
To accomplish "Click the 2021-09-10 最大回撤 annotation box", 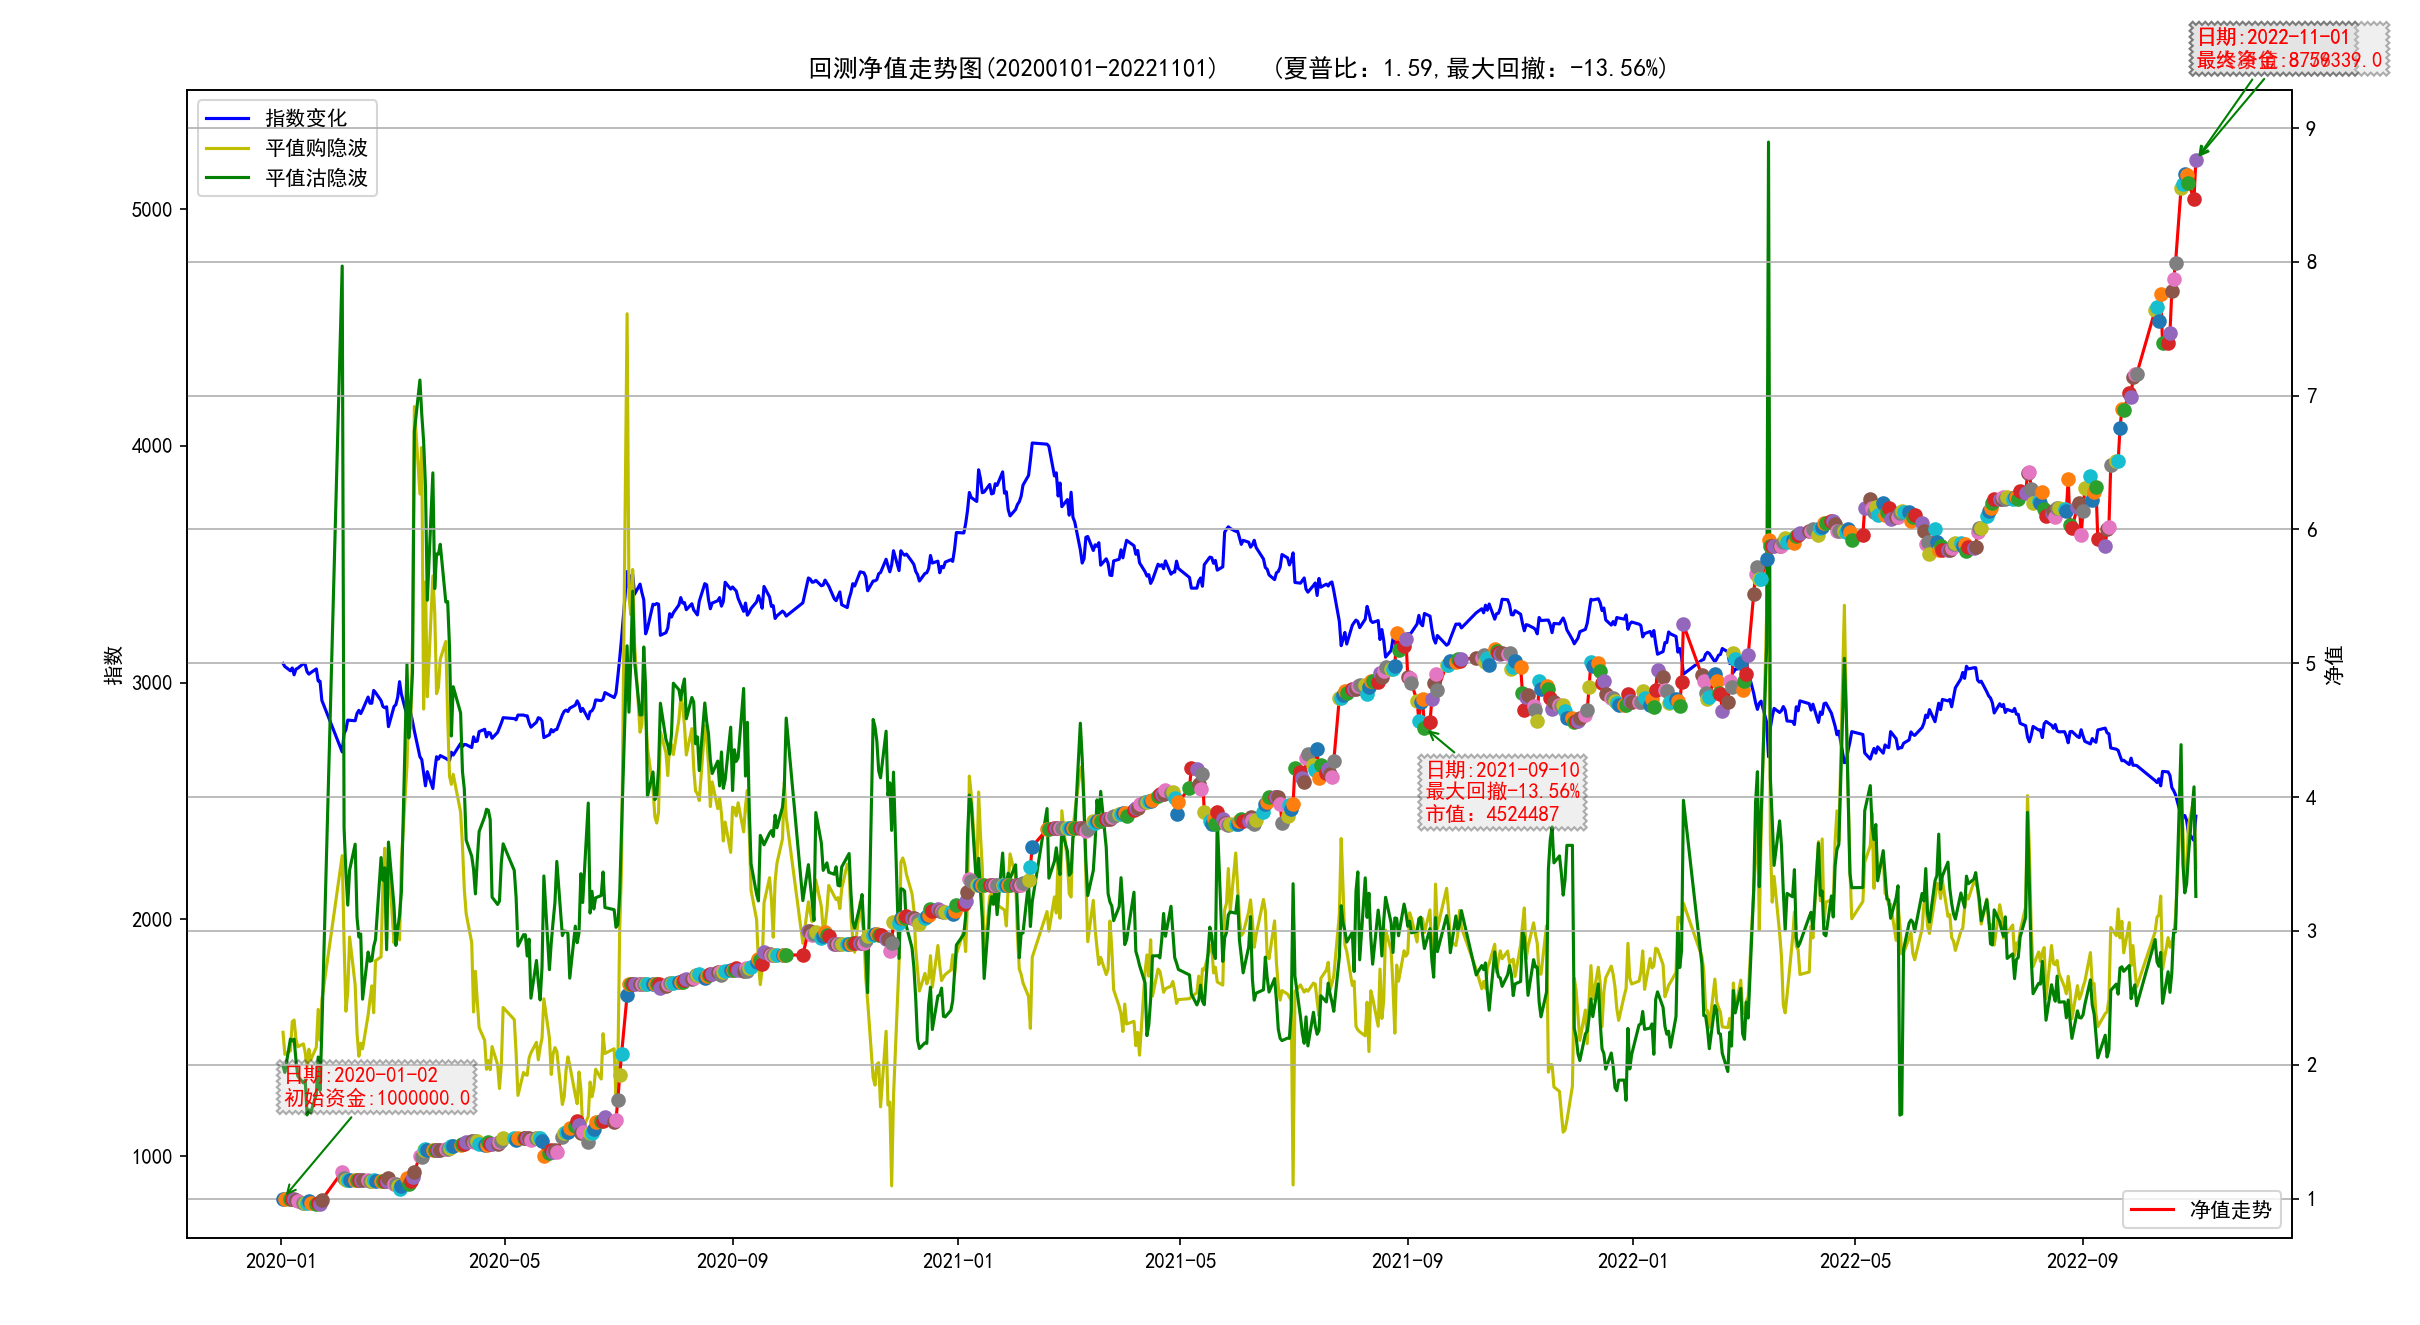I will 1502,792.
